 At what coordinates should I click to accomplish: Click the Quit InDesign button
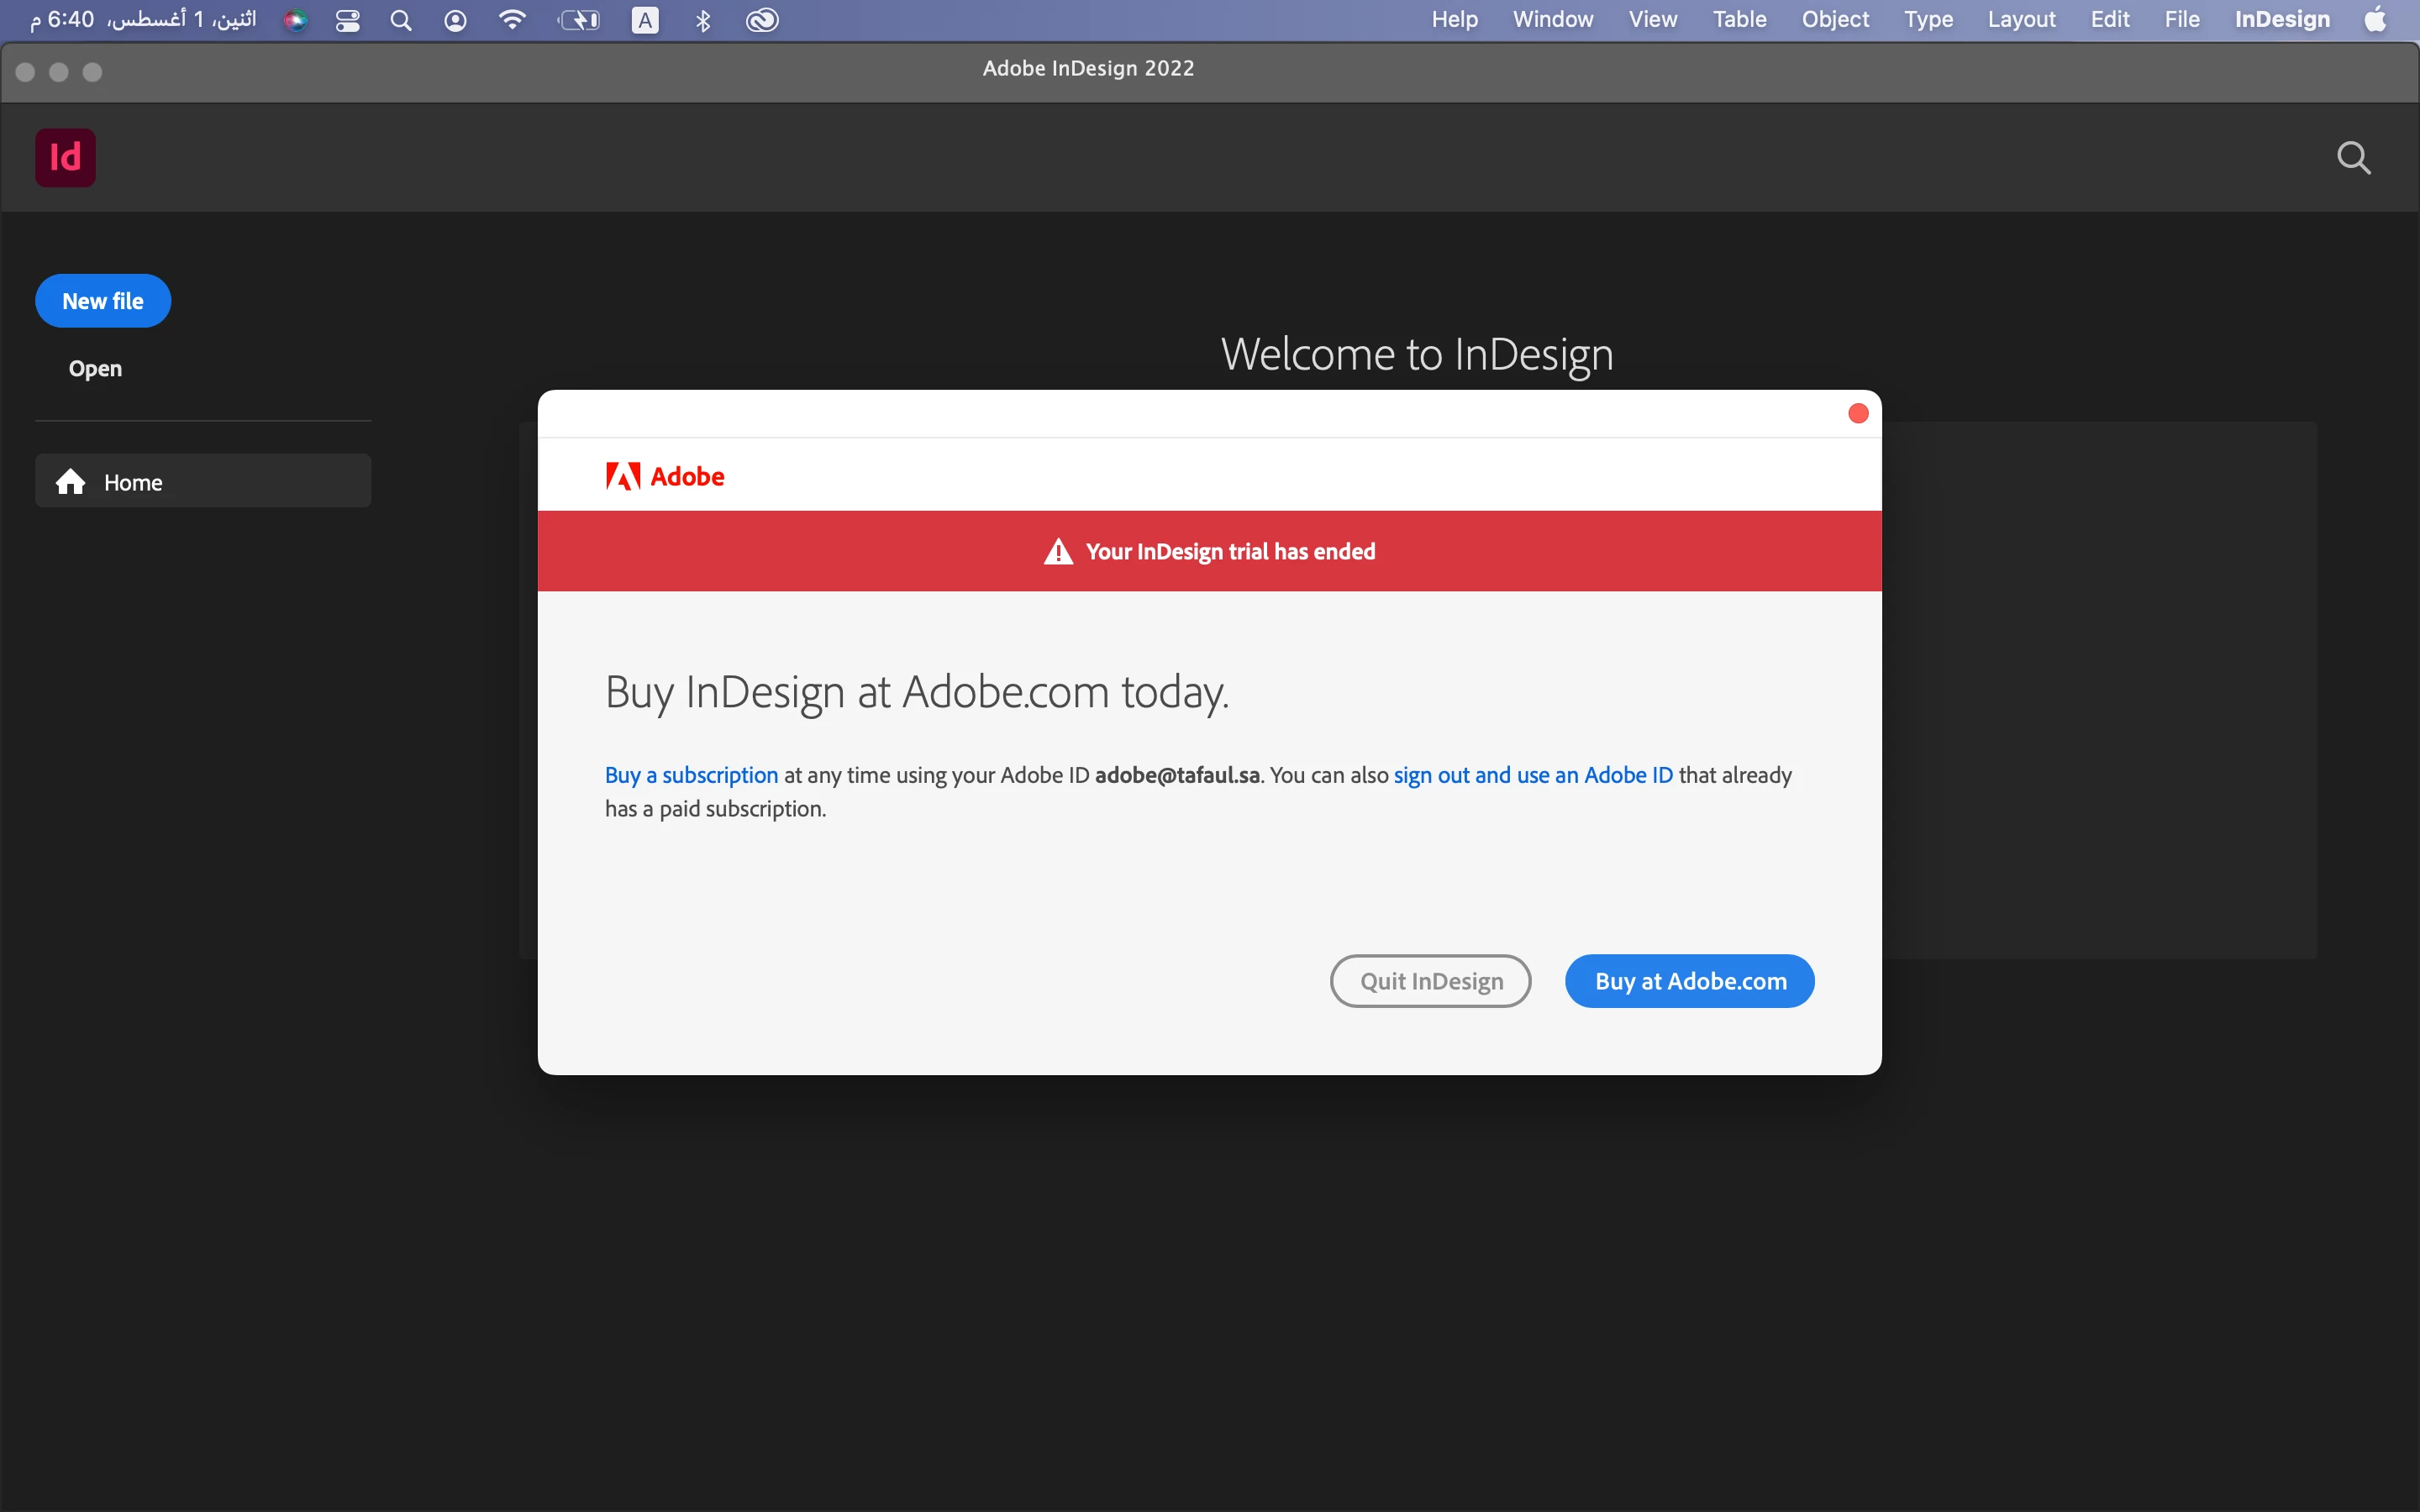(x=1430, y=981)
